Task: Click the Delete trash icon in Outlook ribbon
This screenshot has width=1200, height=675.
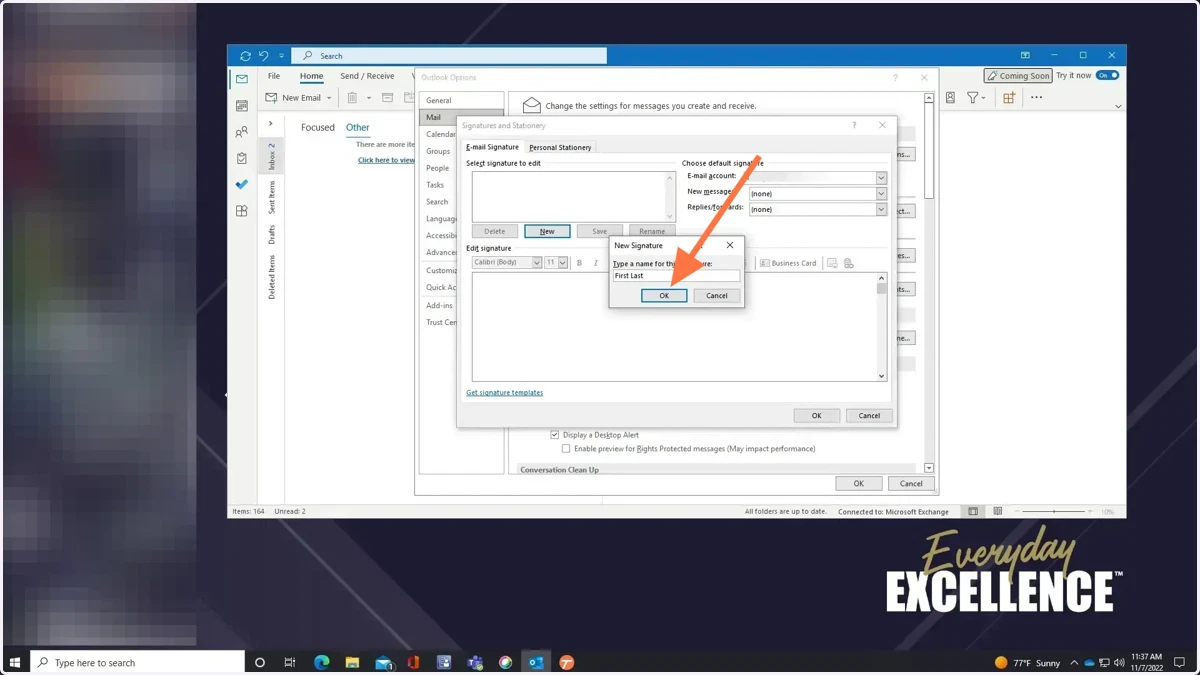Action: point(352,98)
